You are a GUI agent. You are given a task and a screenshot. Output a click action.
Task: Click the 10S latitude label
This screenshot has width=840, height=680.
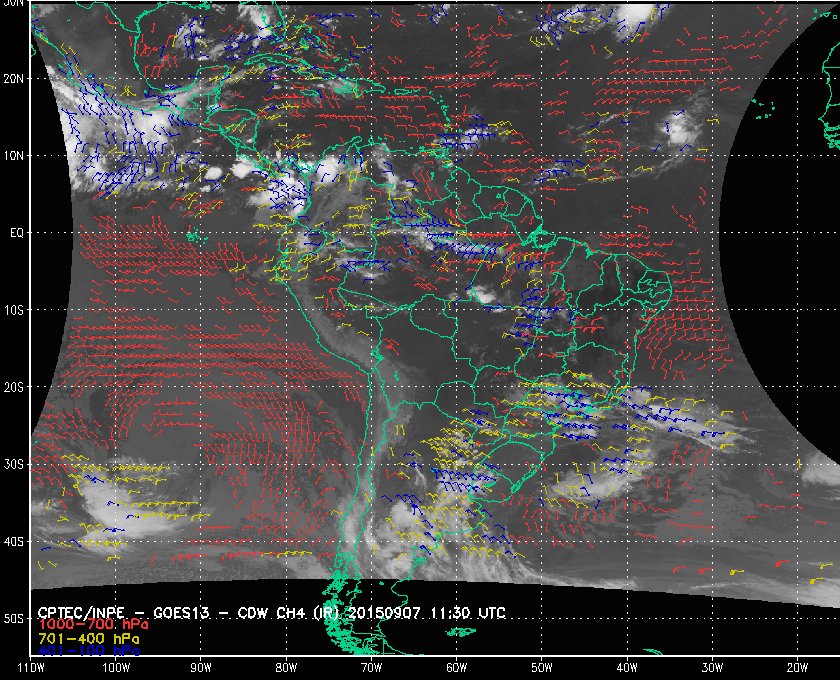pos(13,310)
